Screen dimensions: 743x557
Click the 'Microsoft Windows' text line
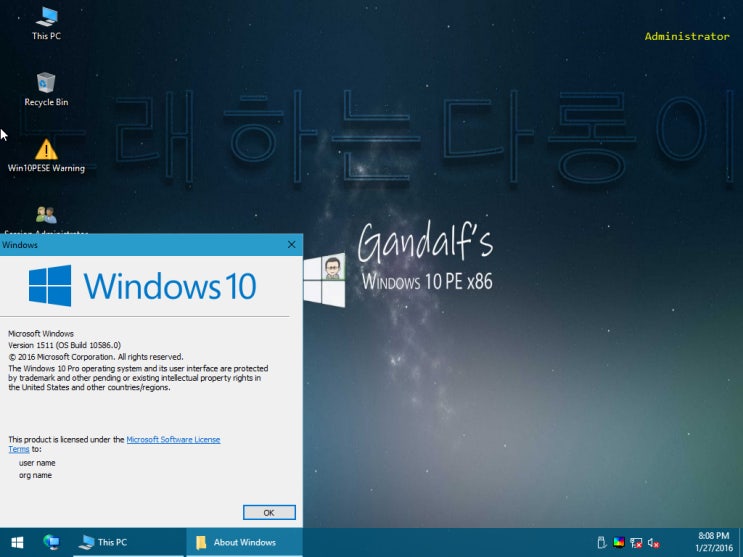41,334
